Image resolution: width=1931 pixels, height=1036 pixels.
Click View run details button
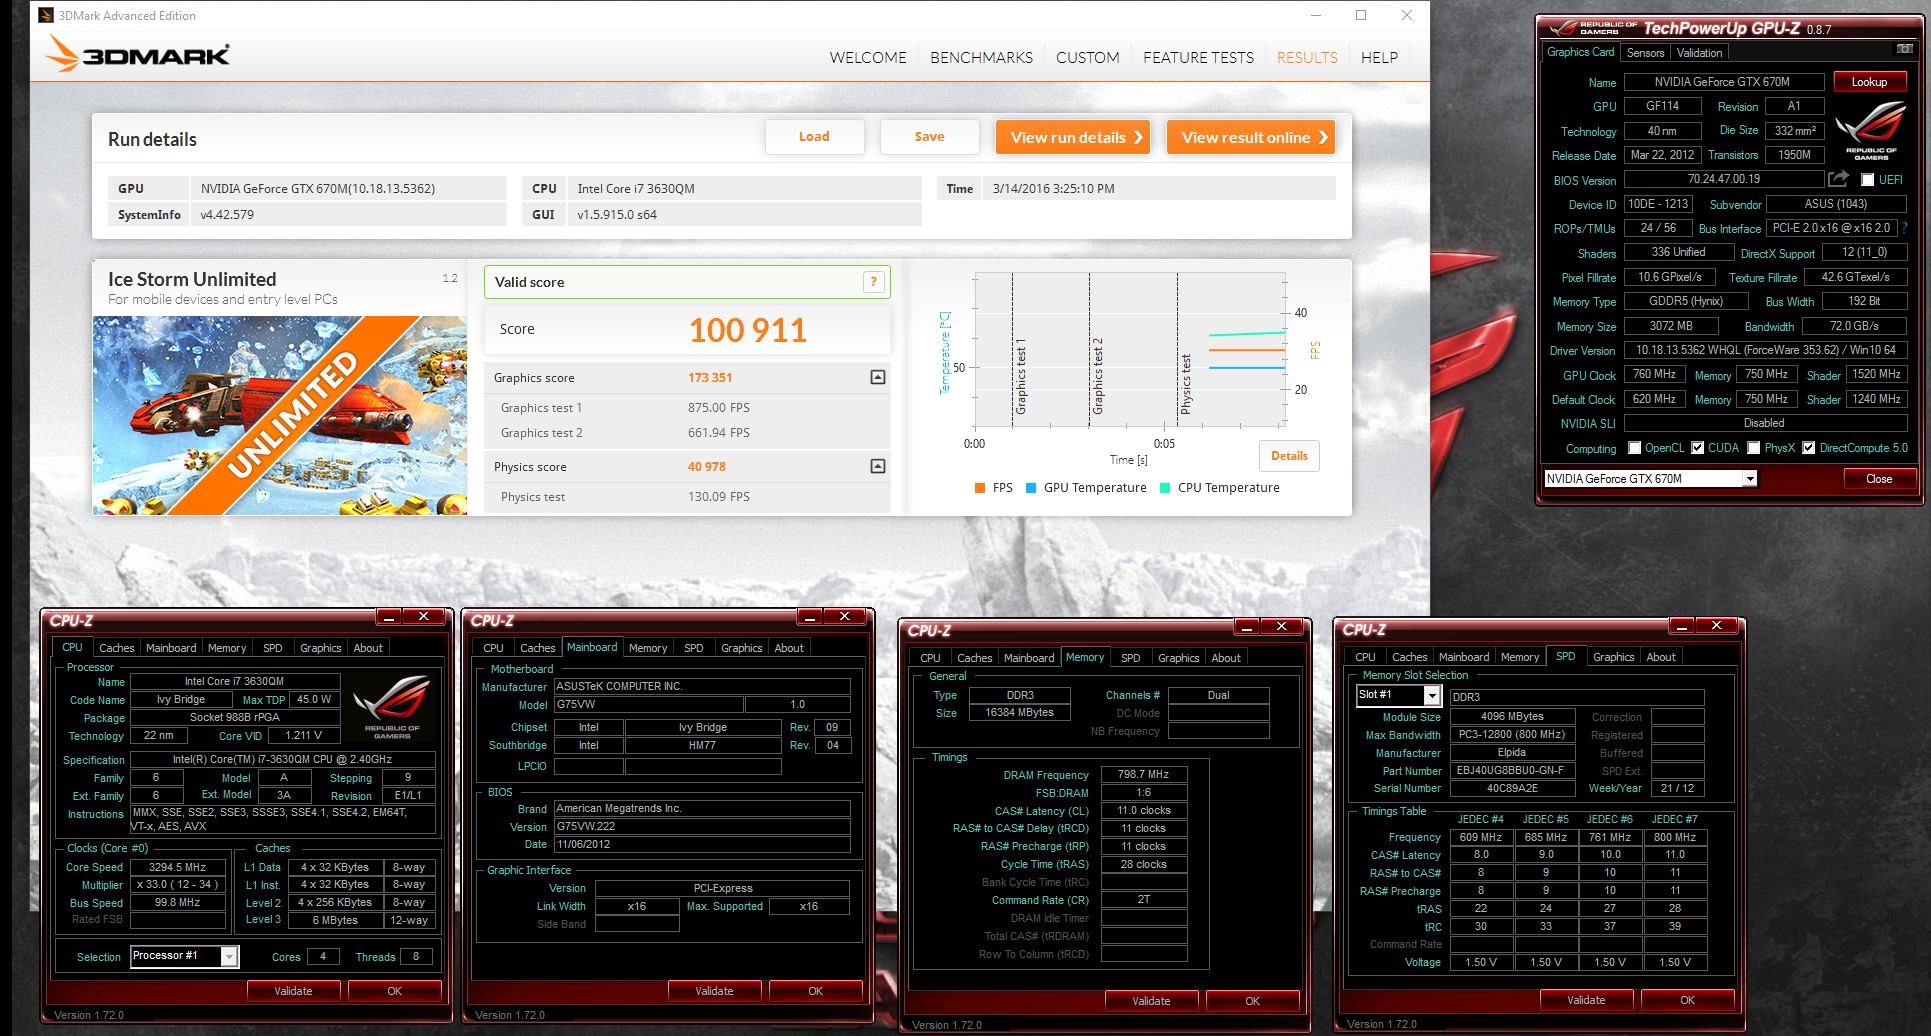(x=1073, y=138)
